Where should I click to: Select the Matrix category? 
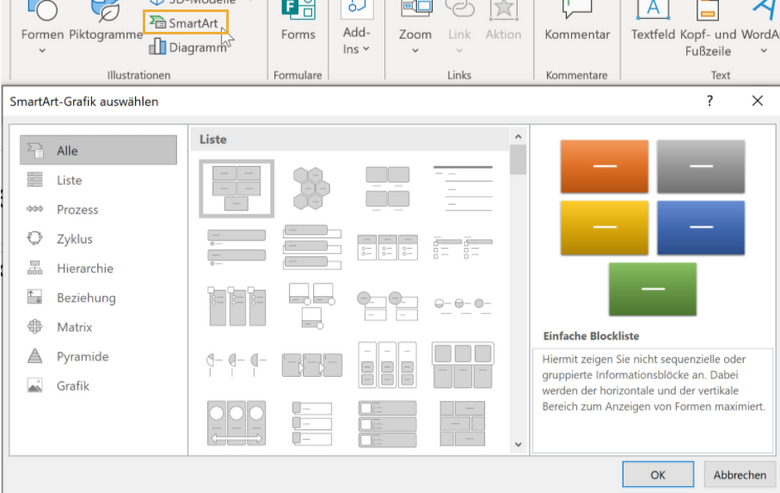(x=98, y=326)
